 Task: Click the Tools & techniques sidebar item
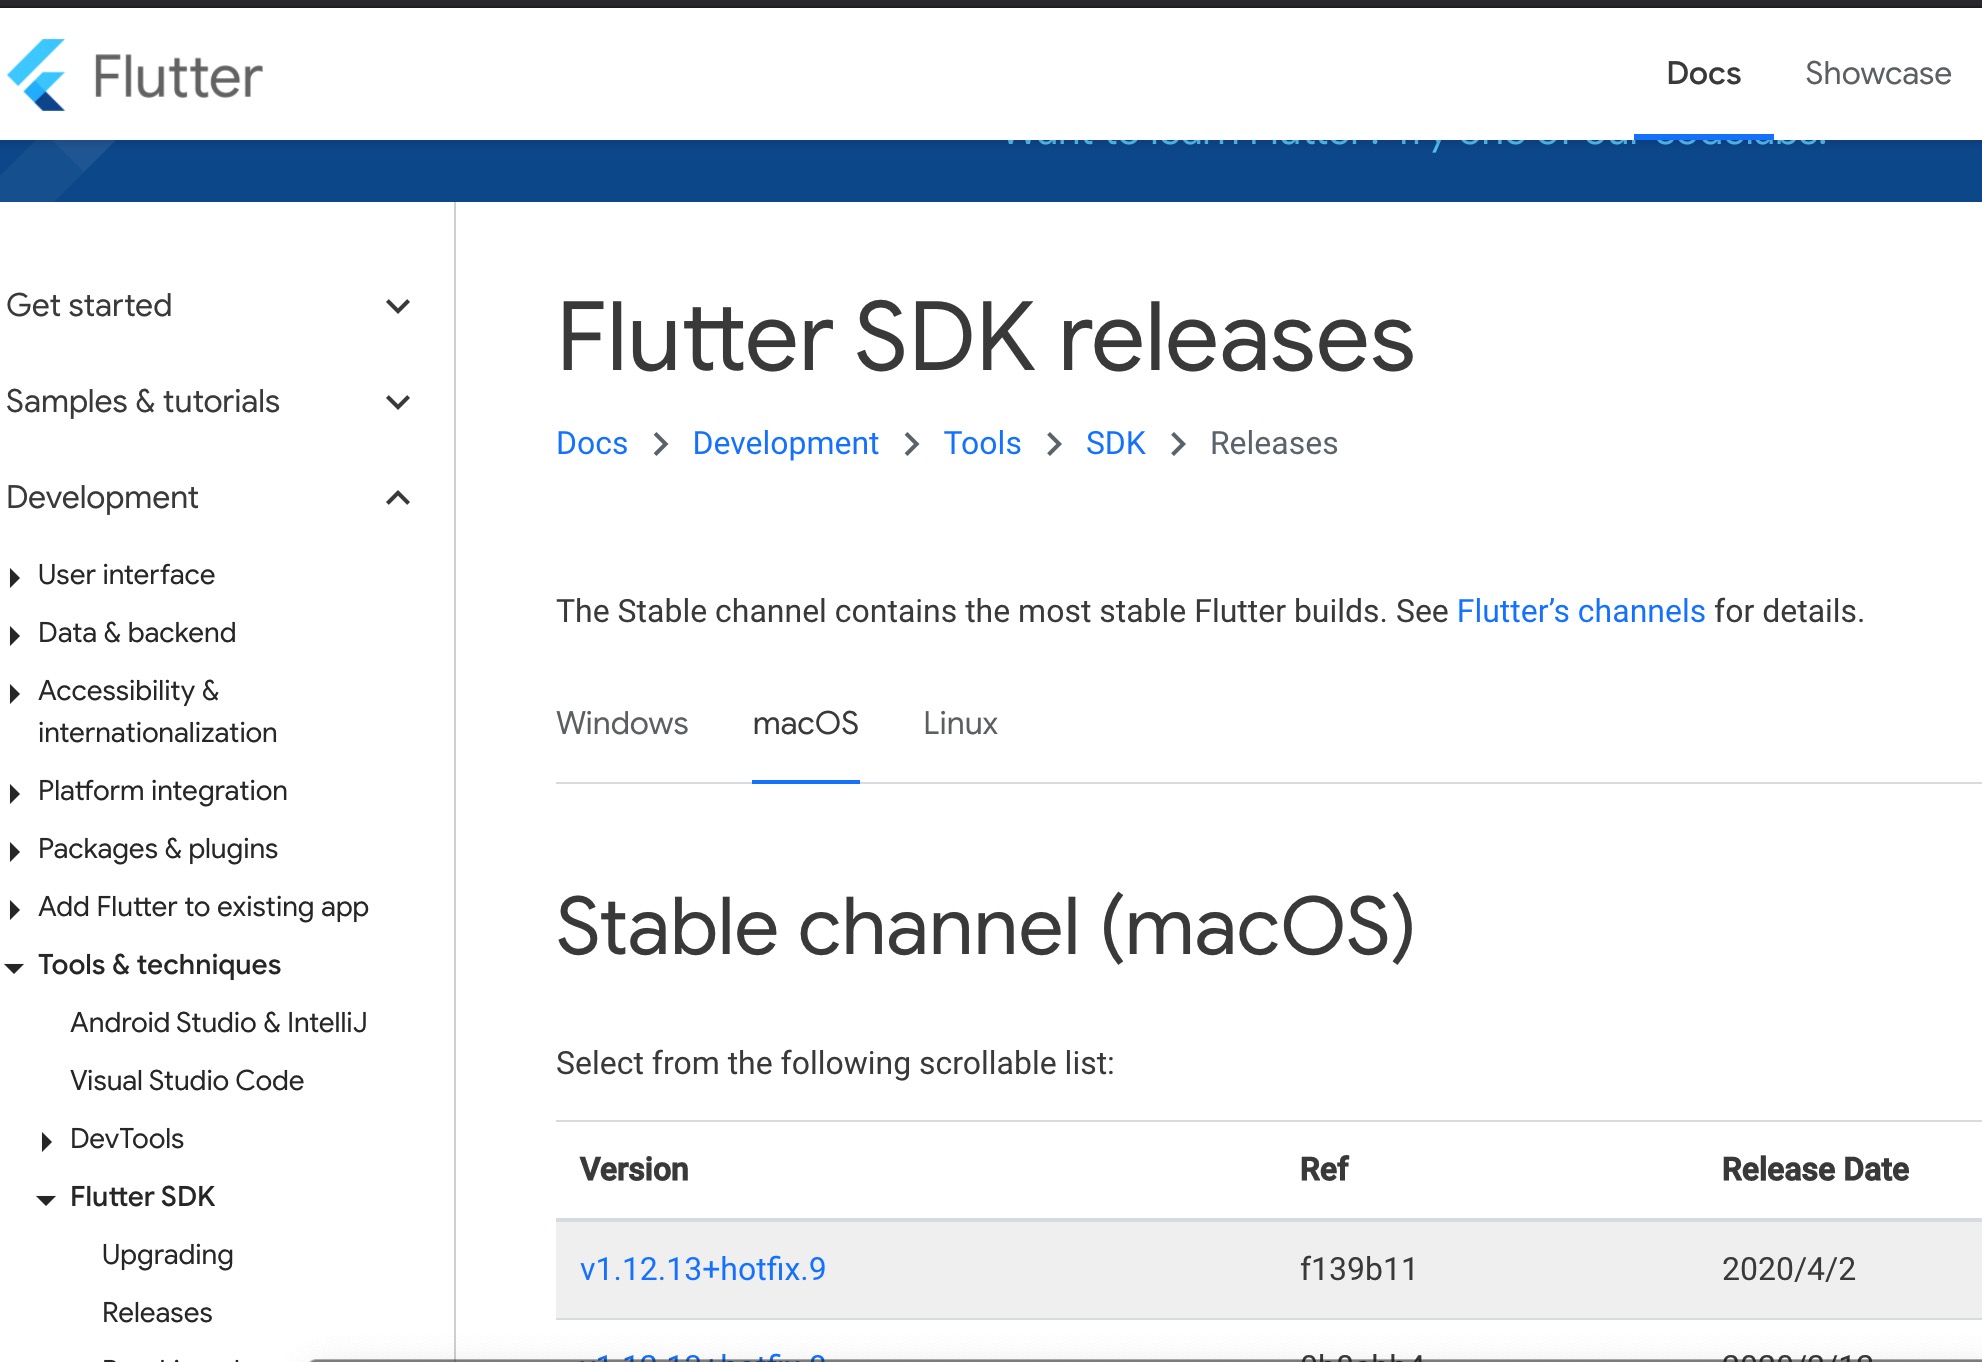point(159,965)
